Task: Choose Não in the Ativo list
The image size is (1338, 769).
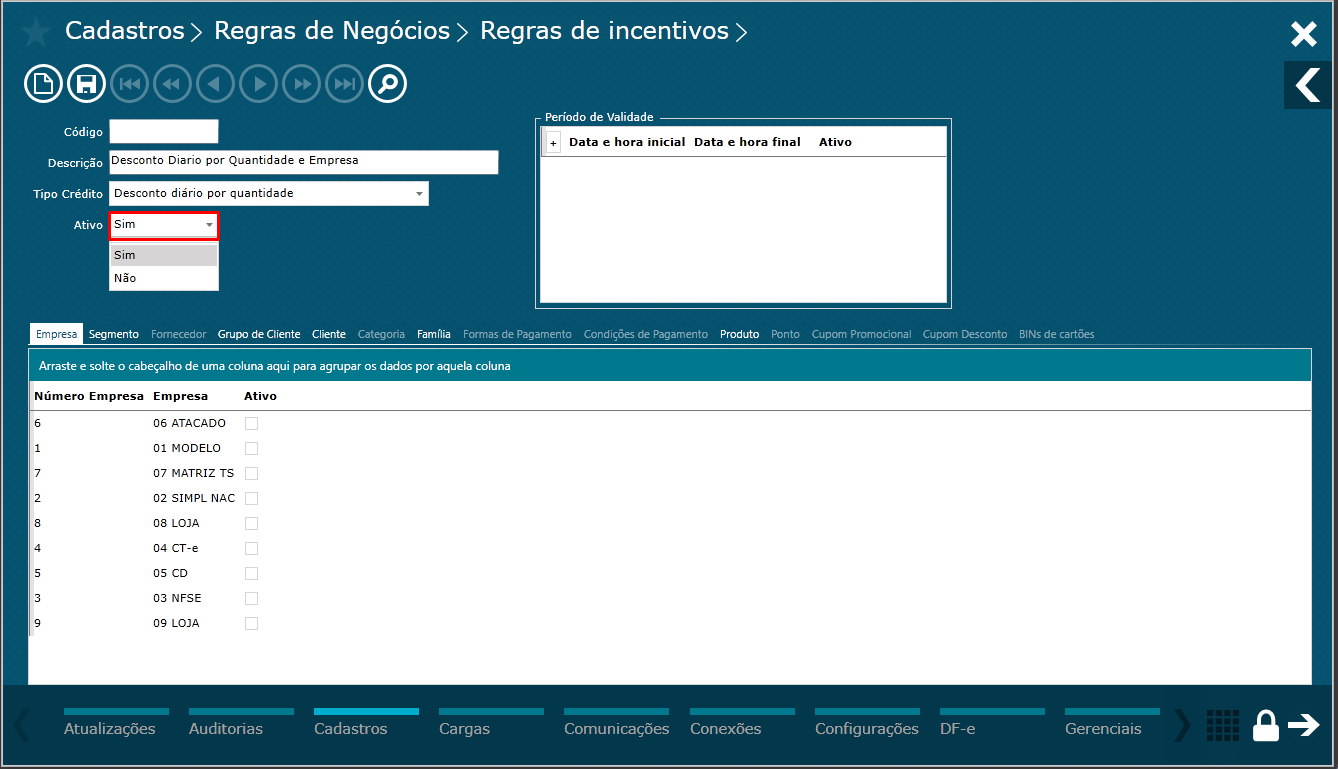Action: pos(164,278)
